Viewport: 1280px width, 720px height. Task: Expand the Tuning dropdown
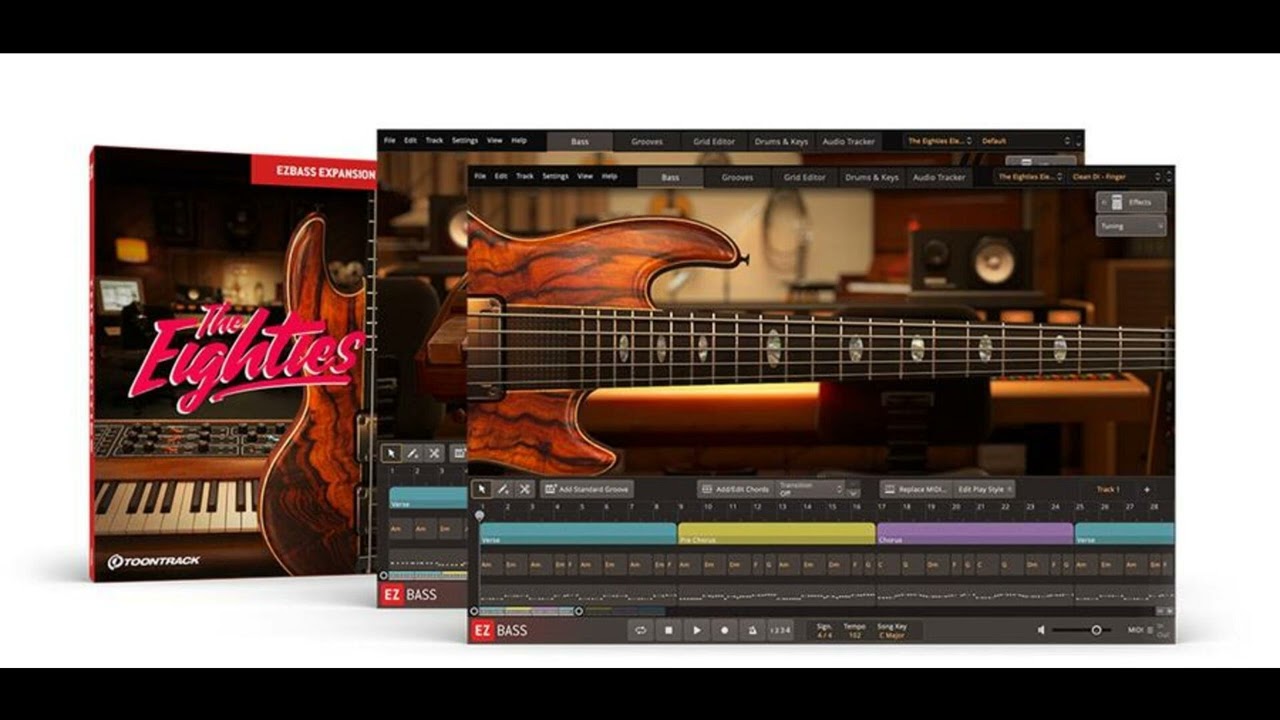point(1131,226)
